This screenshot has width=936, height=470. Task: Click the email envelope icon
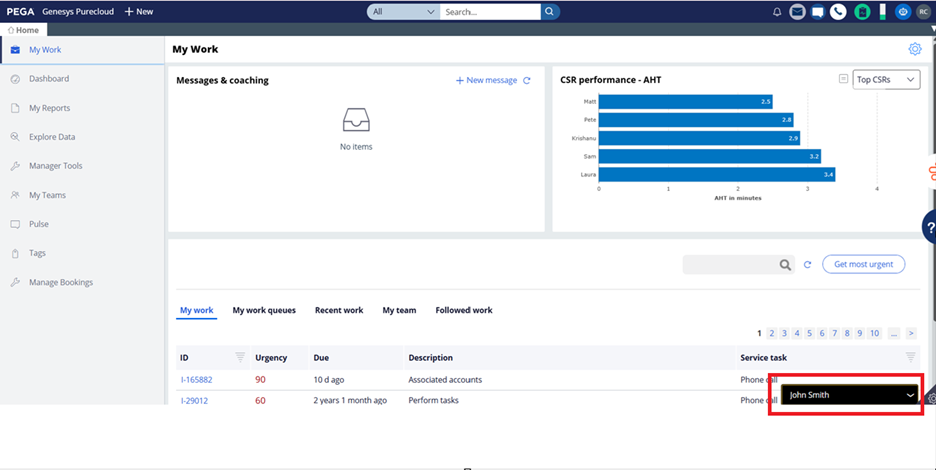pos(797,11)
